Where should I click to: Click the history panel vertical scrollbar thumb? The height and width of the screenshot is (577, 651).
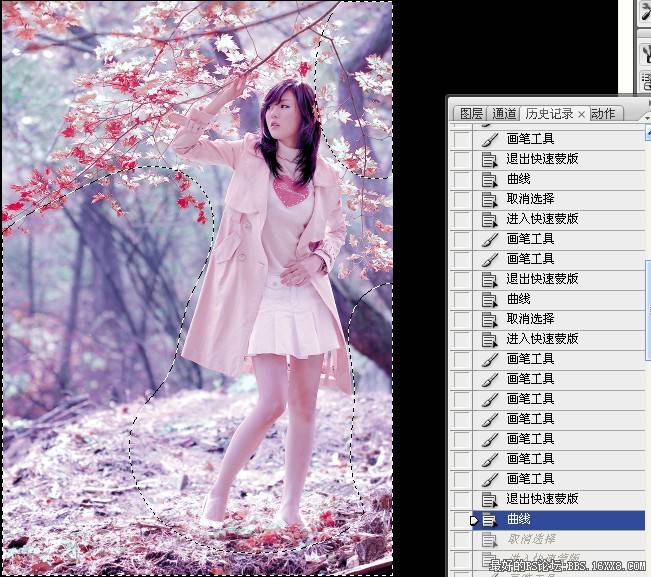coord(648,309)
